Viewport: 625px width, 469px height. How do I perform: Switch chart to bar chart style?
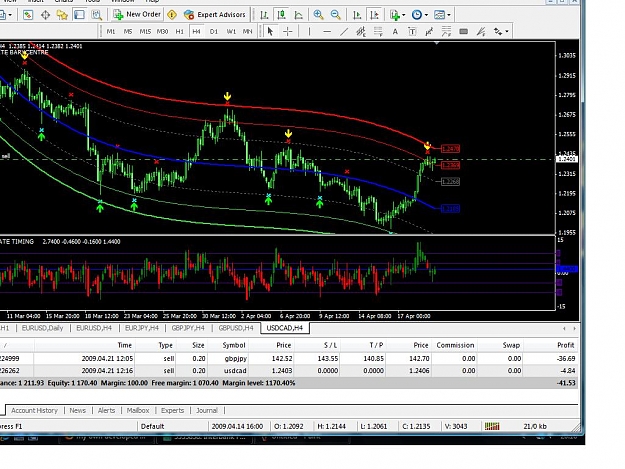click(x=264, y=15)
